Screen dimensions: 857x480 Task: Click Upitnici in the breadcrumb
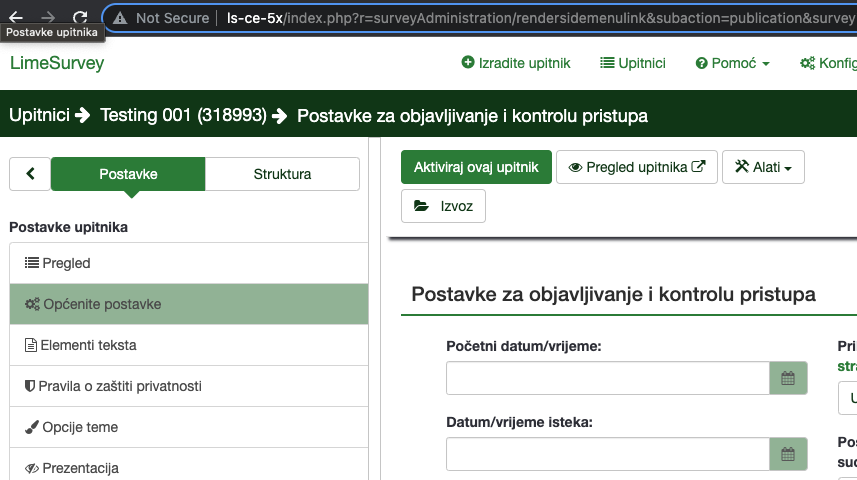coord(39,116)
